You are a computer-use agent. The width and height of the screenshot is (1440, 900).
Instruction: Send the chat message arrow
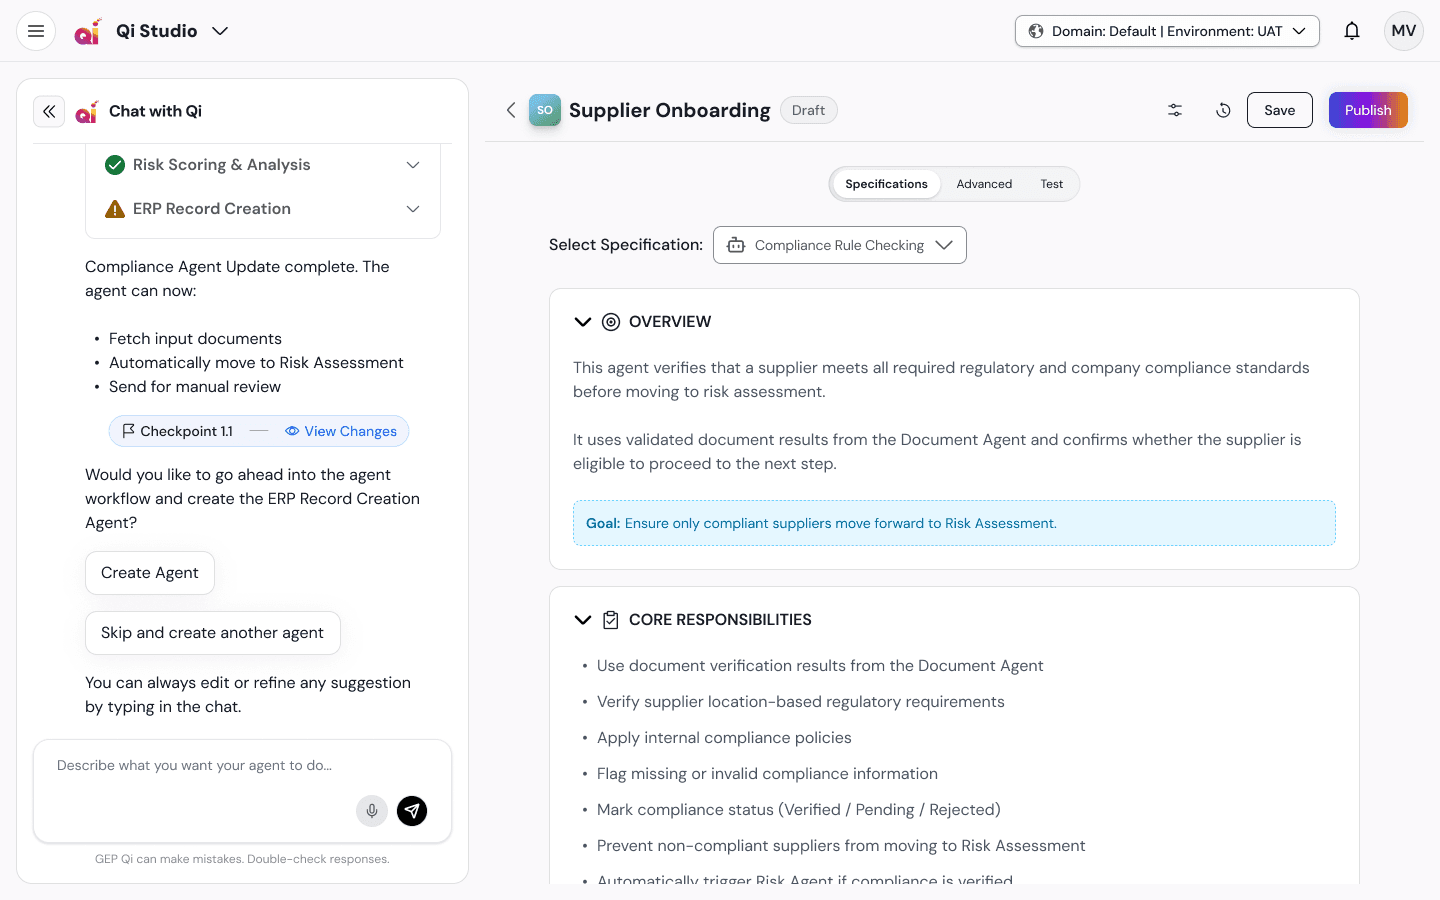tap(412, 811)
